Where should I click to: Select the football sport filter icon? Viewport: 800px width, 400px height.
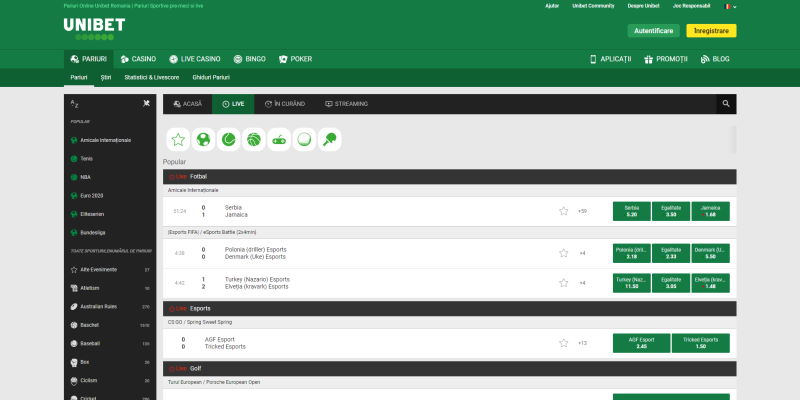[x=203, y=140]
